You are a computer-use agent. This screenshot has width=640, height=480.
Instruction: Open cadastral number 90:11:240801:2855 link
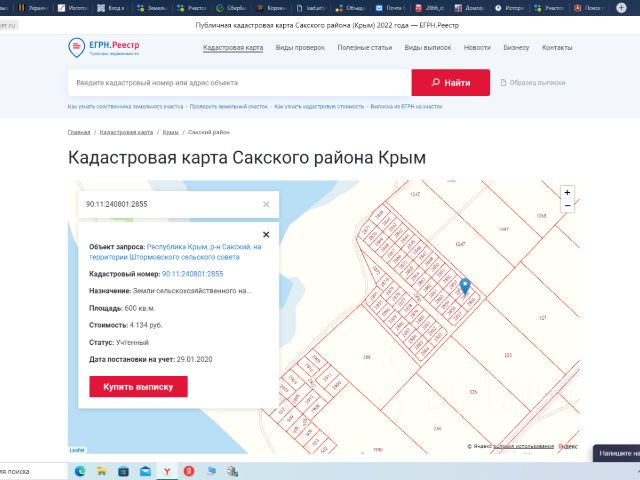click(193, 274)
